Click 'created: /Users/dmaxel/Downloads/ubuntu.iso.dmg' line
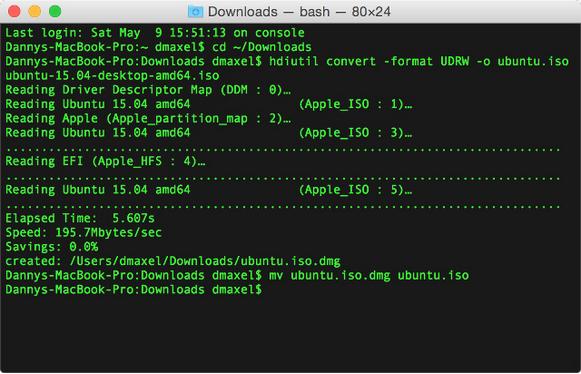Viewport: 581px width, 374px height. pos(173,261)
